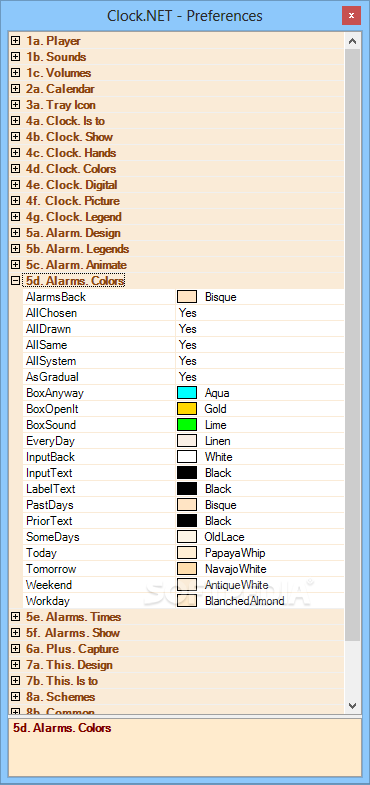This screenshot has height=785, width=370.
Task: Select the 7b. This. Is to heading
Action: [62, 681]
